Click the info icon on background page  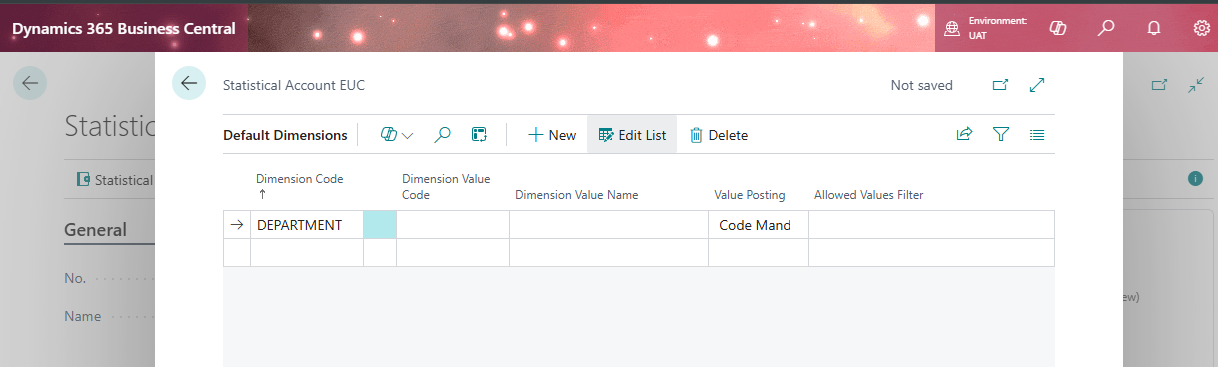(x=1195, y=179)
